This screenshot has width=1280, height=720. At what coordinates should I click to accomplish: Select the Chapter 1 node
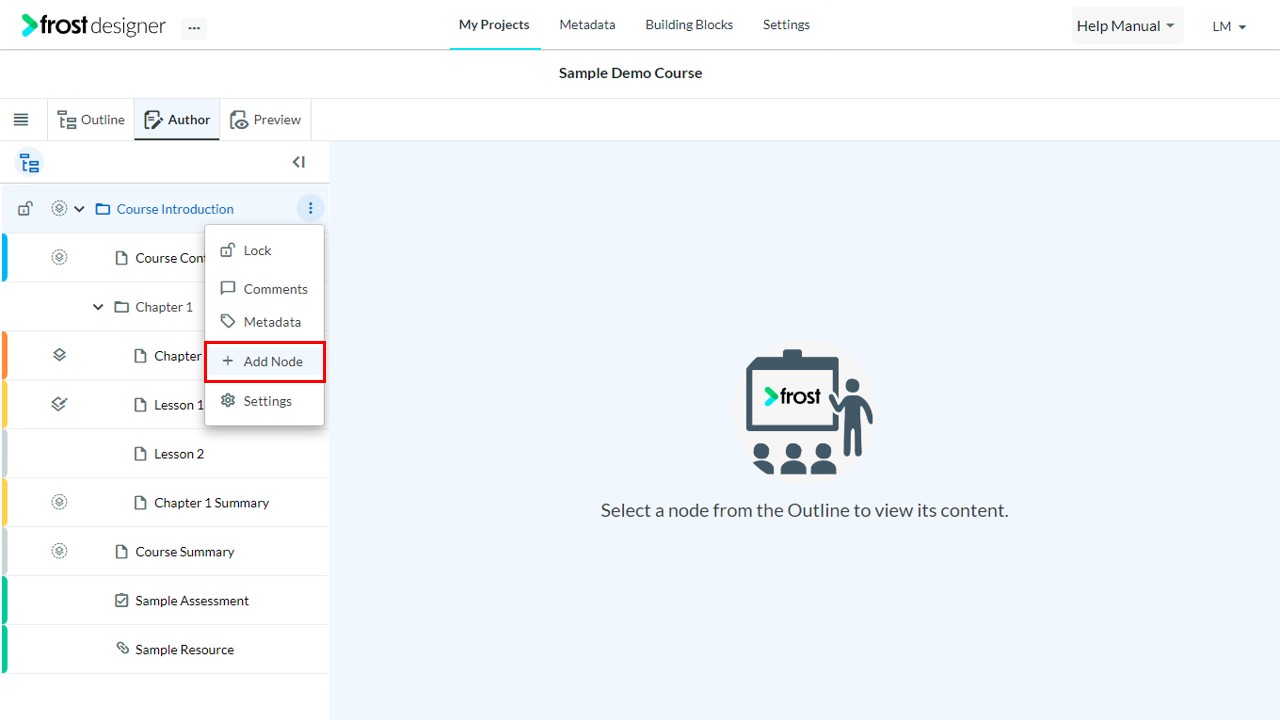[164, 307]
